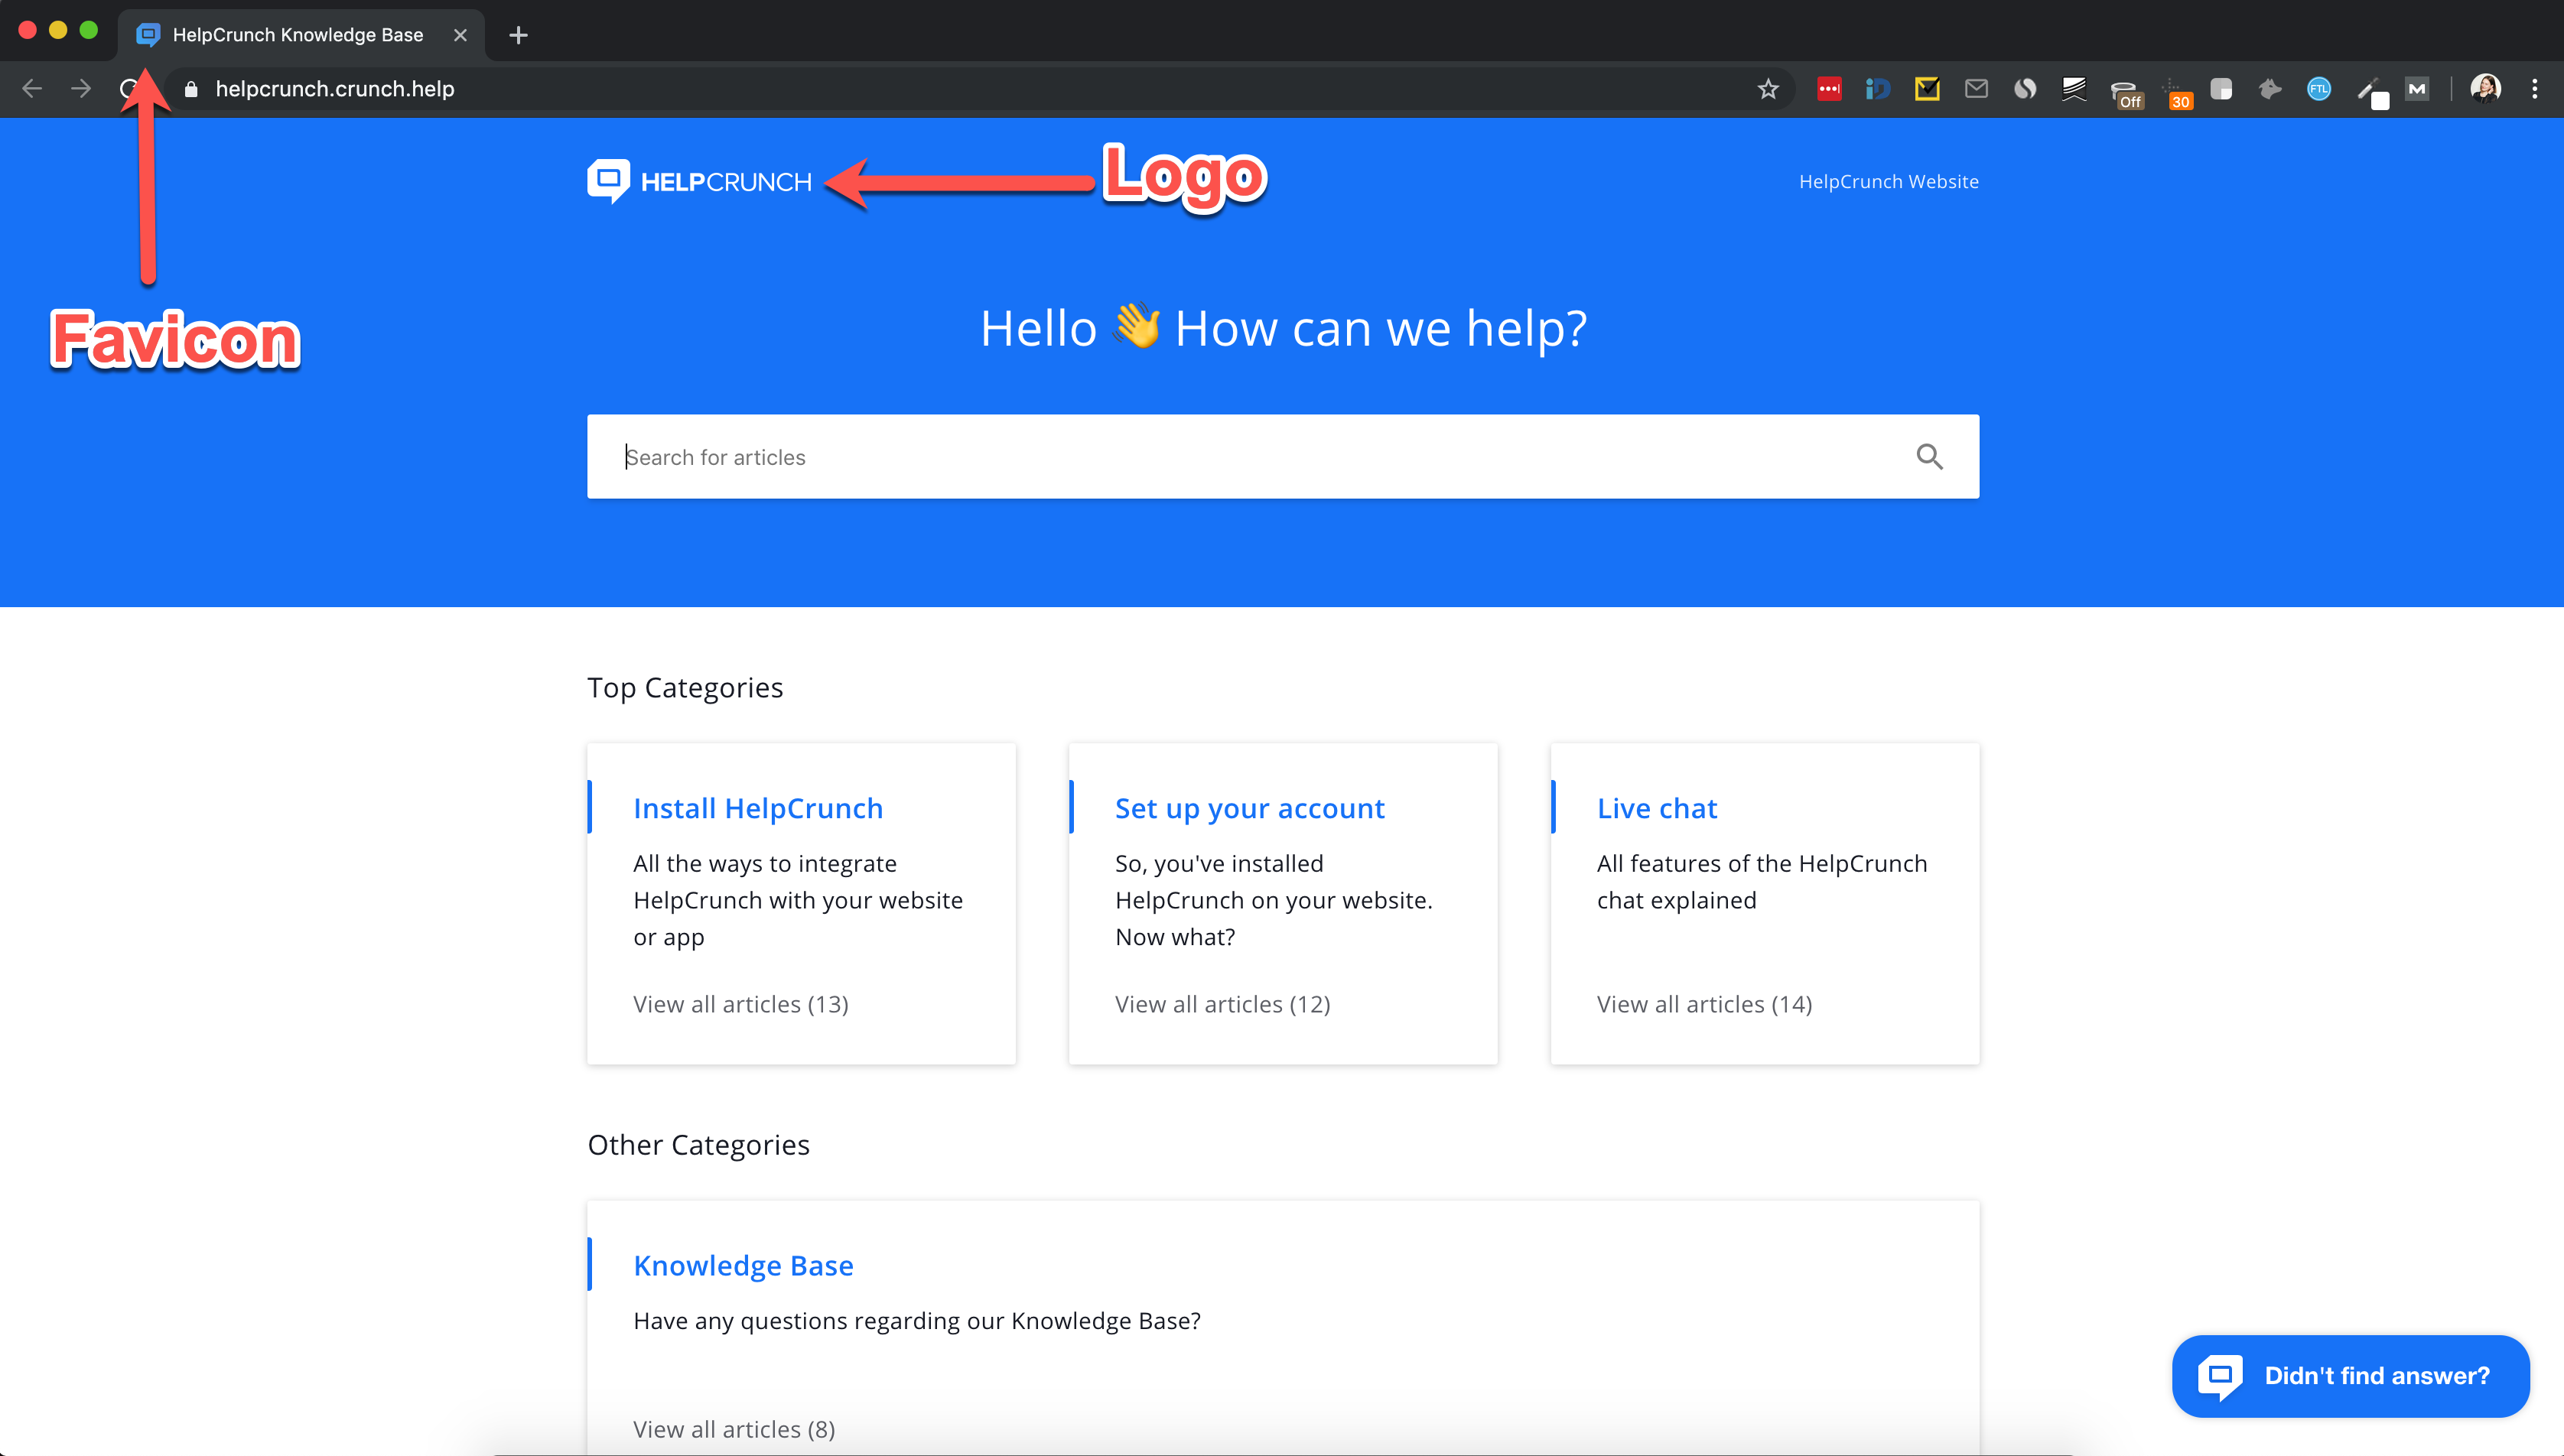Open the eyedropper color picker extension
Screen dimensions: 2564x1456
[x=2372, y=93]
